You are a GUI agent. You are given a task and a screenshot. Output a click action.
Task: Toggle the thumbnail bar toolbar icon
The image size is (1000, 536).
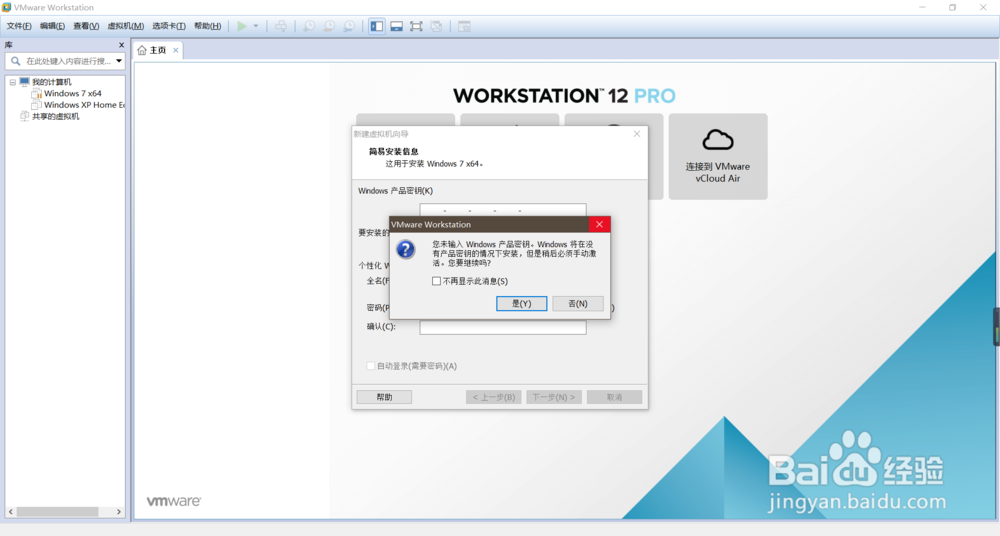coord(397,26)
